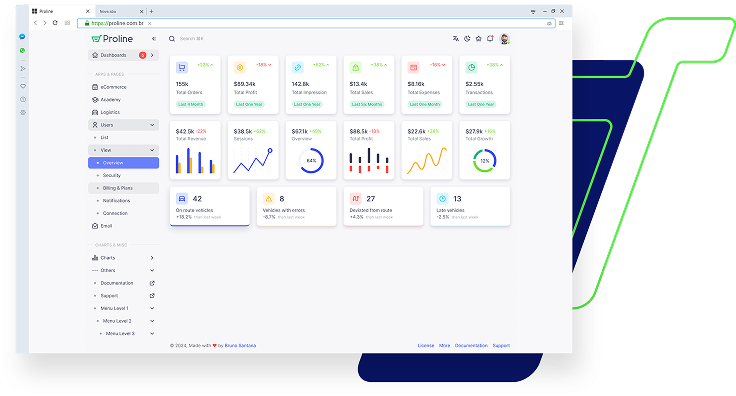Click the Overview 64% radial progress chart
The height and width of the screenshot is (396, 736).
311,160
